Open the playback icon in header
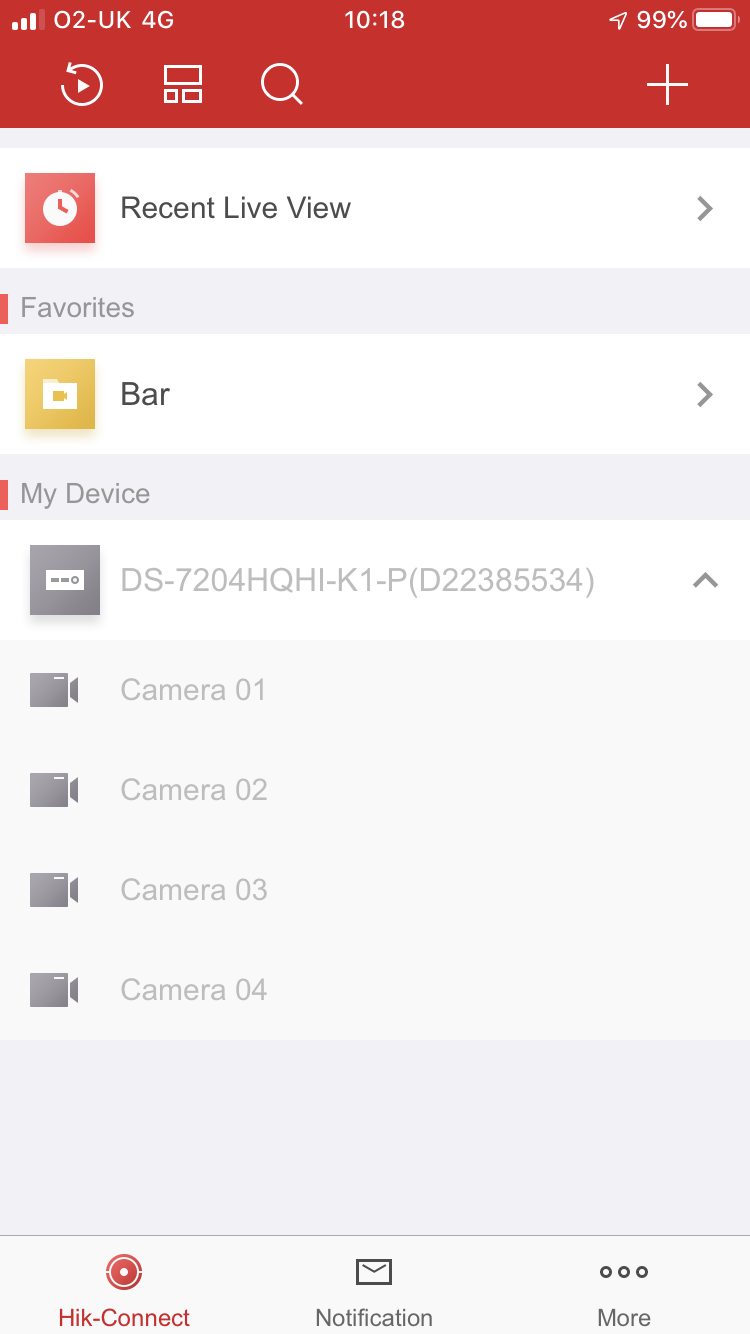This screenshot has height=1334, width=750. tap(82, 85)
